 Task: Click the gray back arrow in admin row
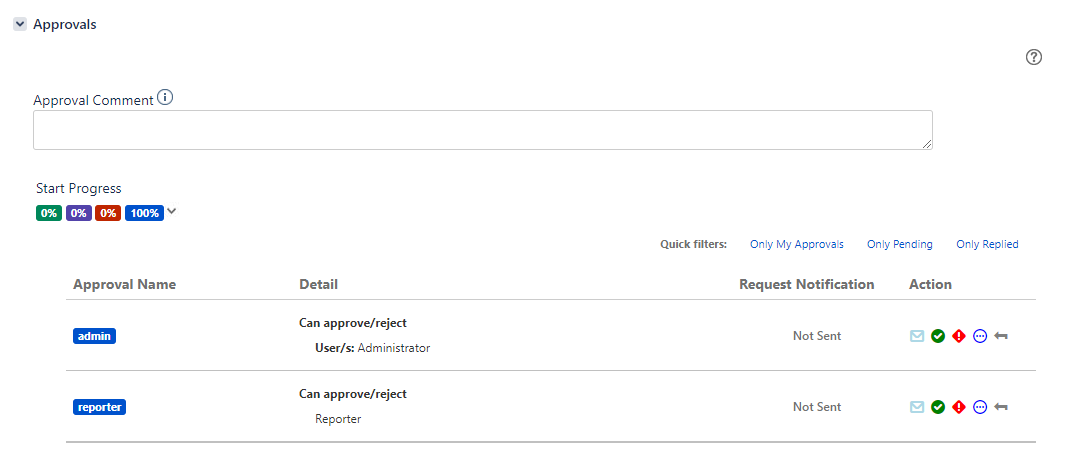pyautogui.click(x=1001, y=336)
